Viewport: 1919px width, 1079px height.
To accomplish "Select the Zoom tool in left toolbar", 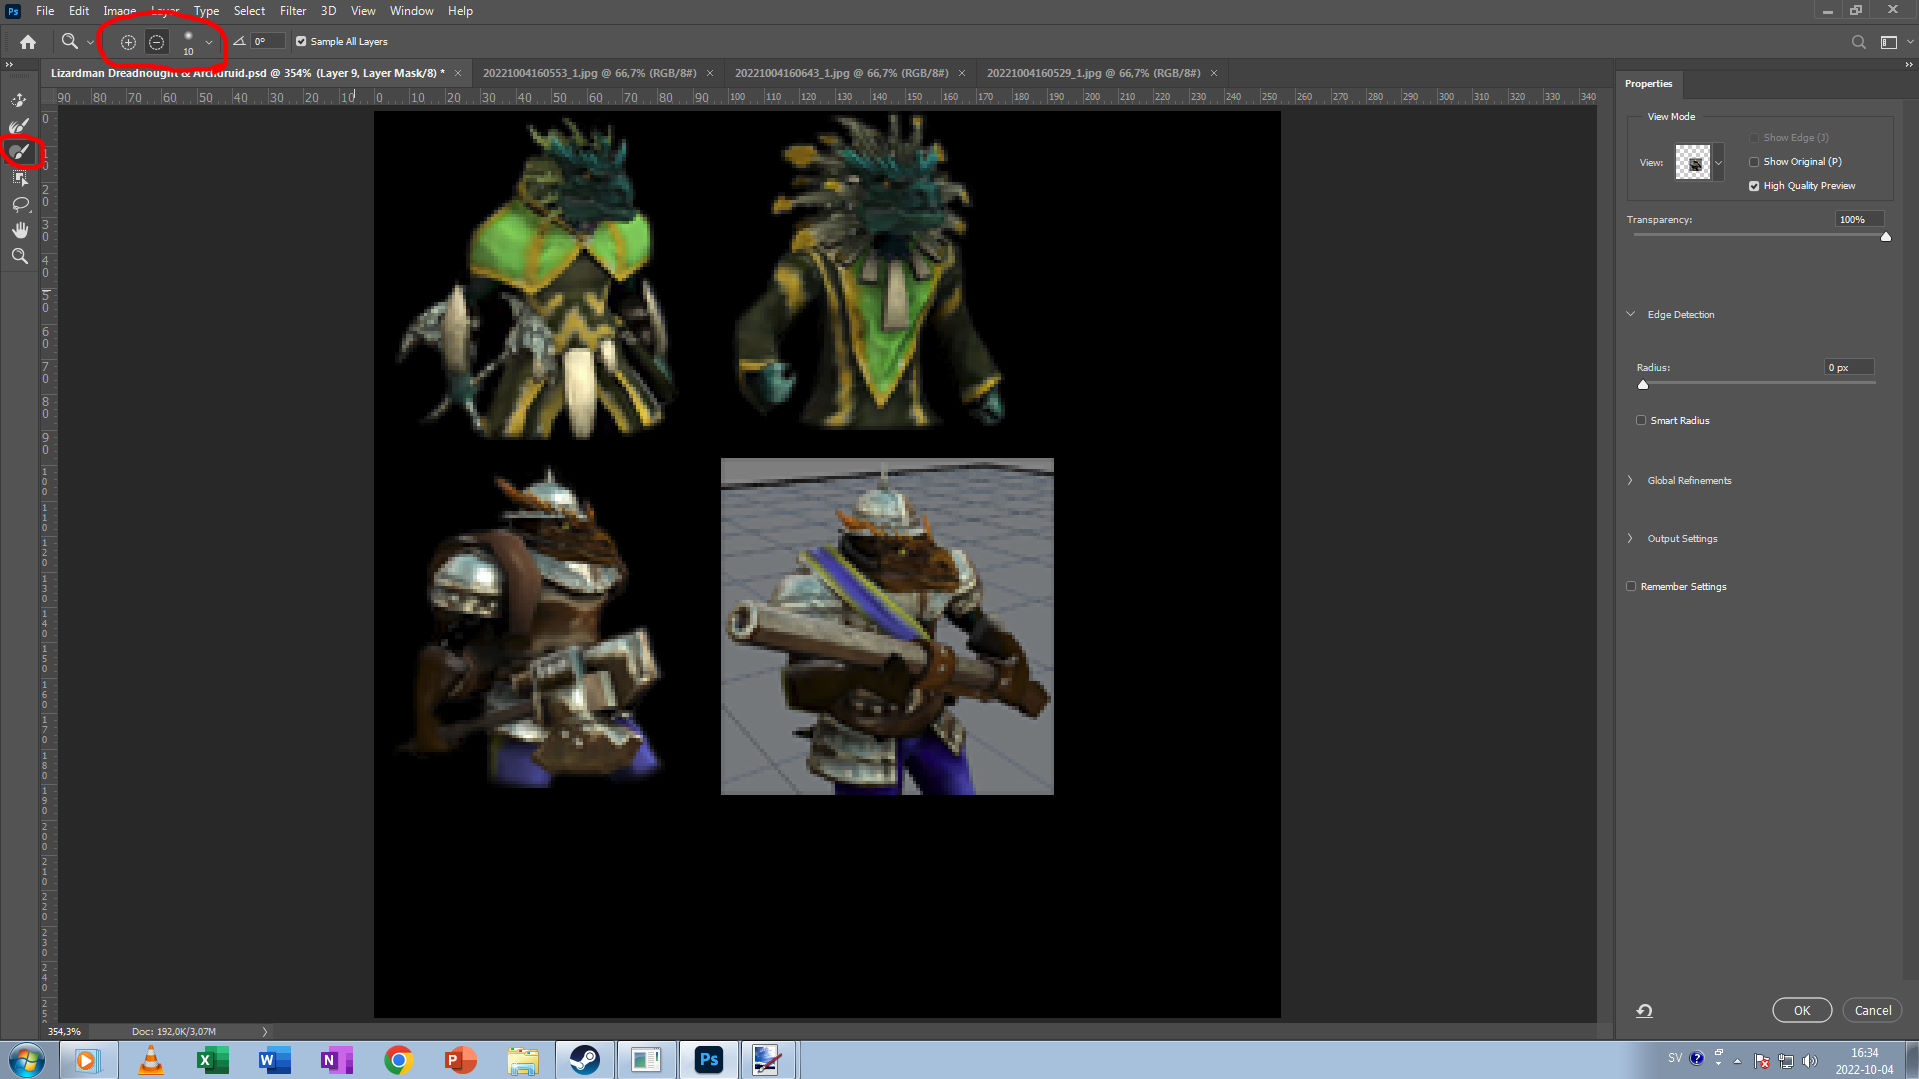I will pyautogui.click(x=19, y=256).
